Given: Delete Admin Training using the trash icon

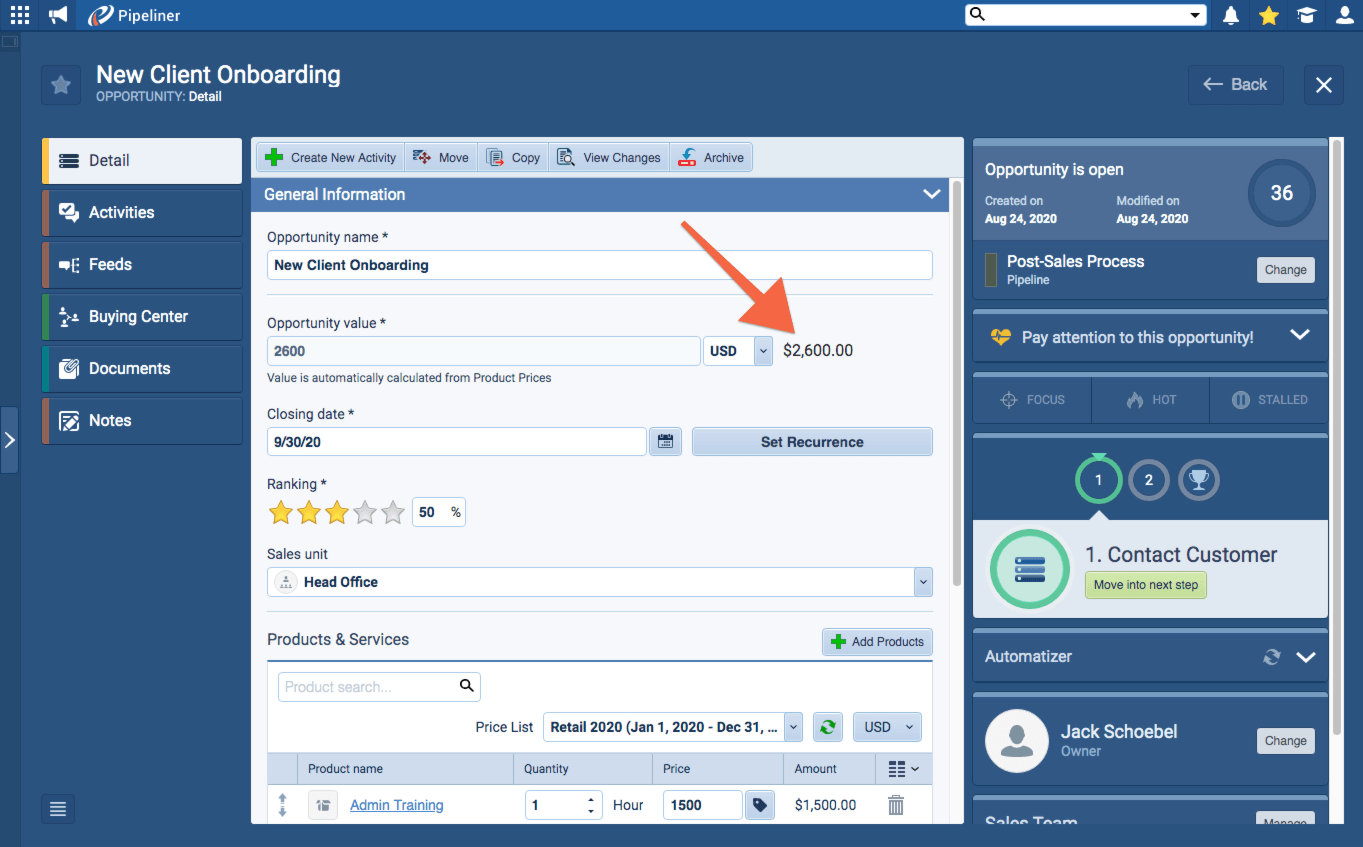Looking at the screenshot, I should (x=895, y=805).
